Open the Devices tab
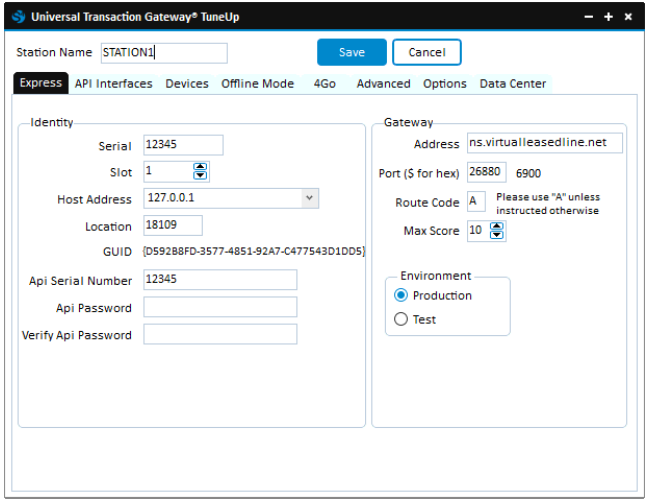The image size is (650, 501). coord(187,84)
